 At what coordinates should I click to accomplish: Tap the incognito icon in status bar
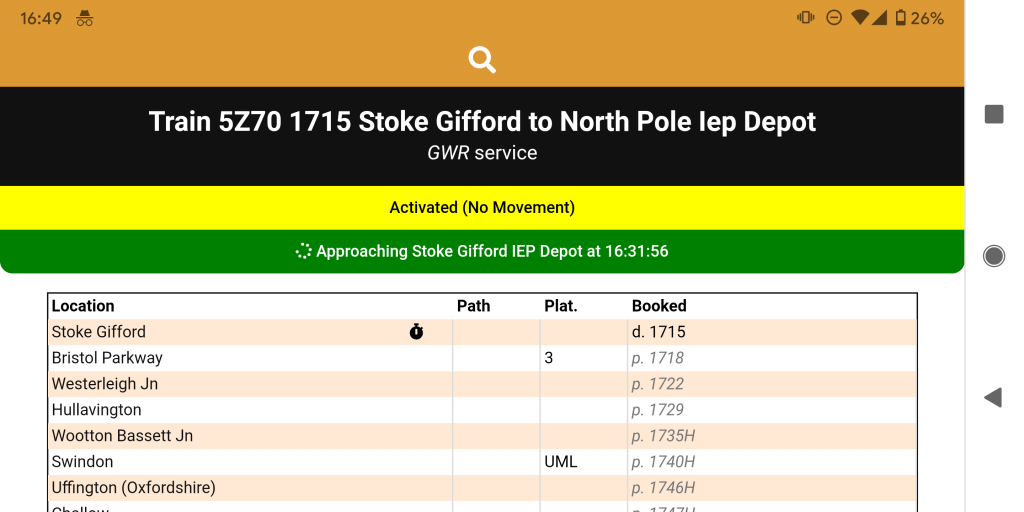(x=84, y=18)
